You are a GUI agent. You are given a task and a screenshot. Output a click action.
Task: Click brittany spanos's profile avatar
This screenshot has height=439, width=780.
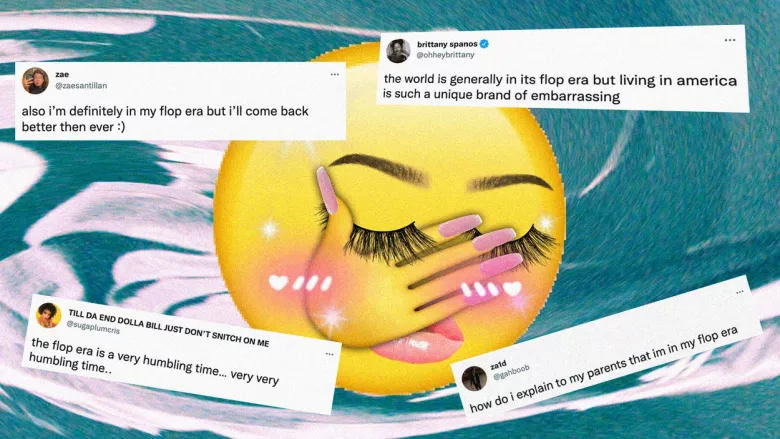[x=398, y=50]
